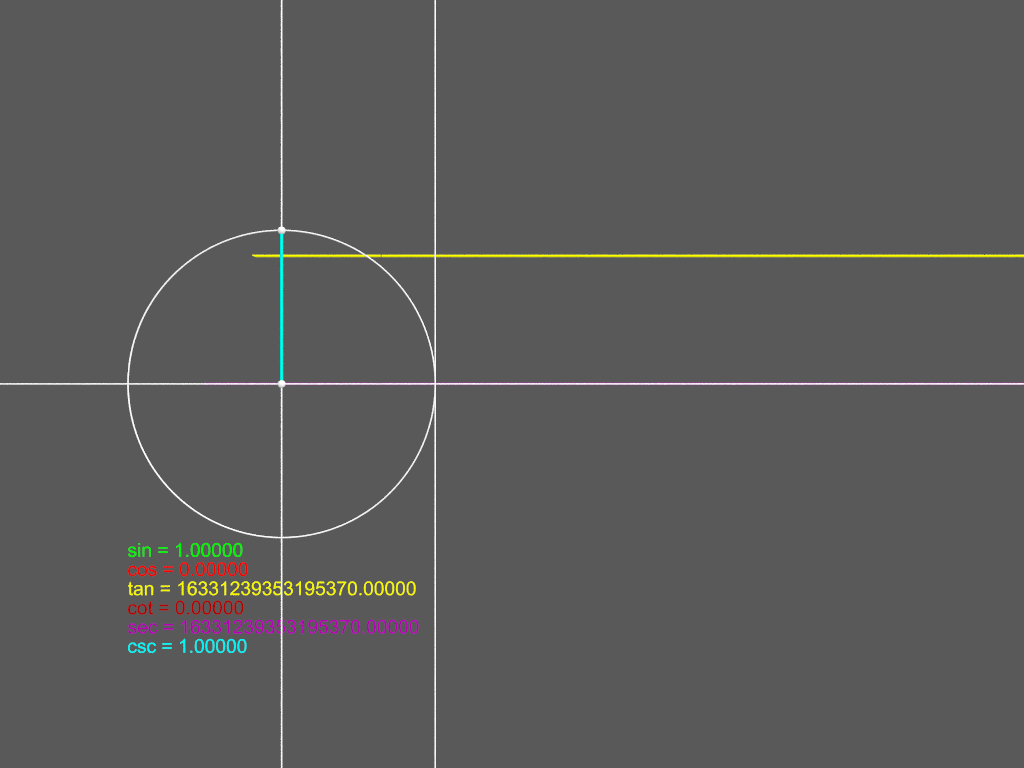Click the circle's rightmost point on the horizontal axis
This screenshot has width=1024, height=768.
click(x=435, y=383)
